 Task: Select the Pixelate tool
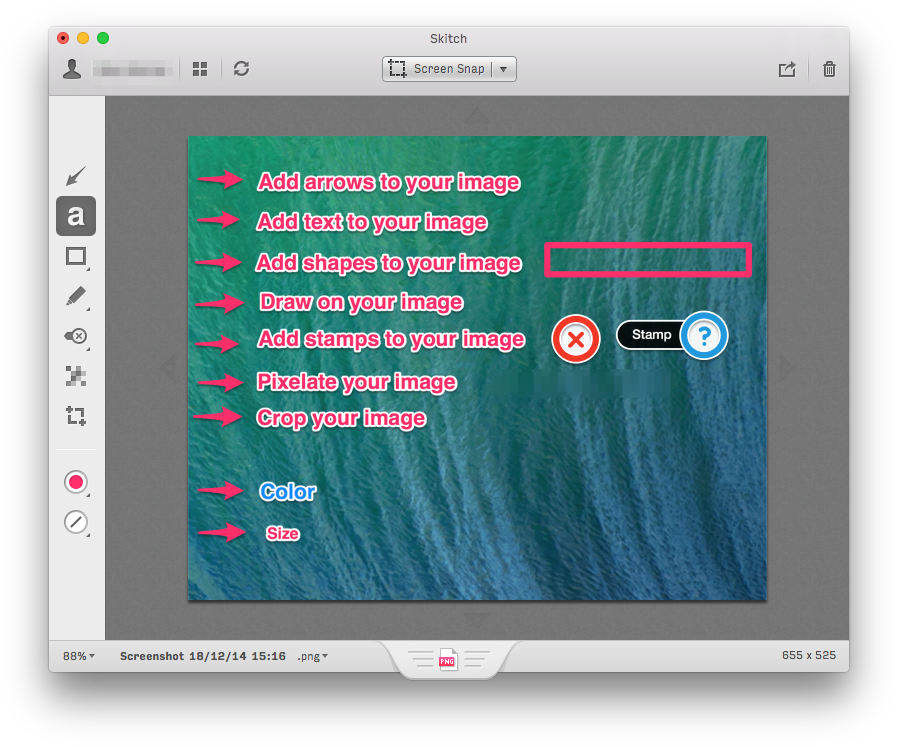click(76, 376)
